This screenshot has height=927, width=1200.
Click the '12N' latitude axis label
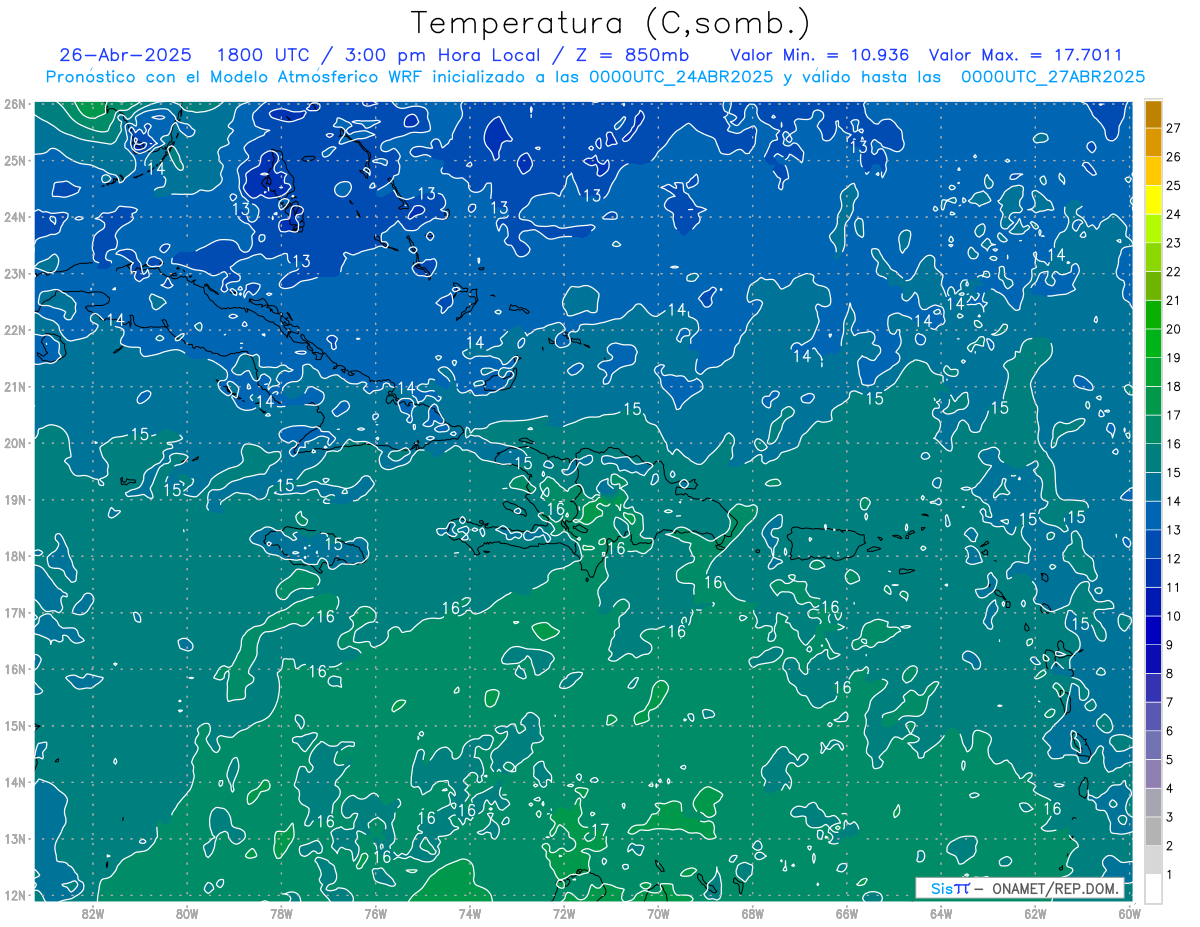point(15,895)
